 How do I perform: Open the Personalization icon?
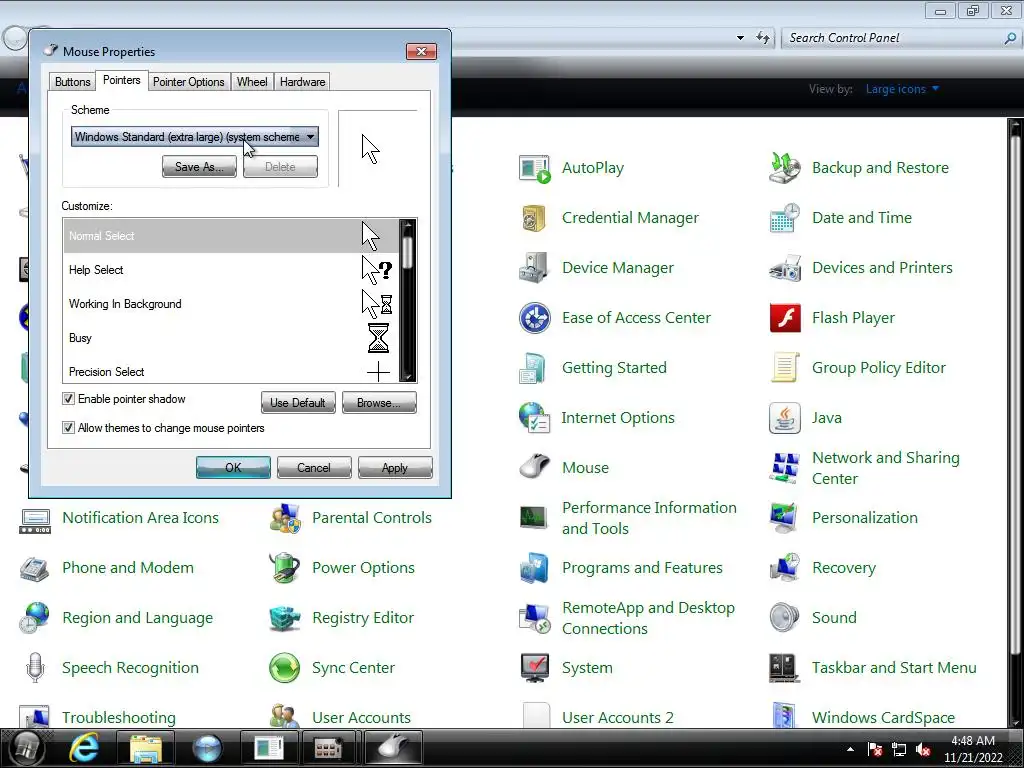point(784,518)
